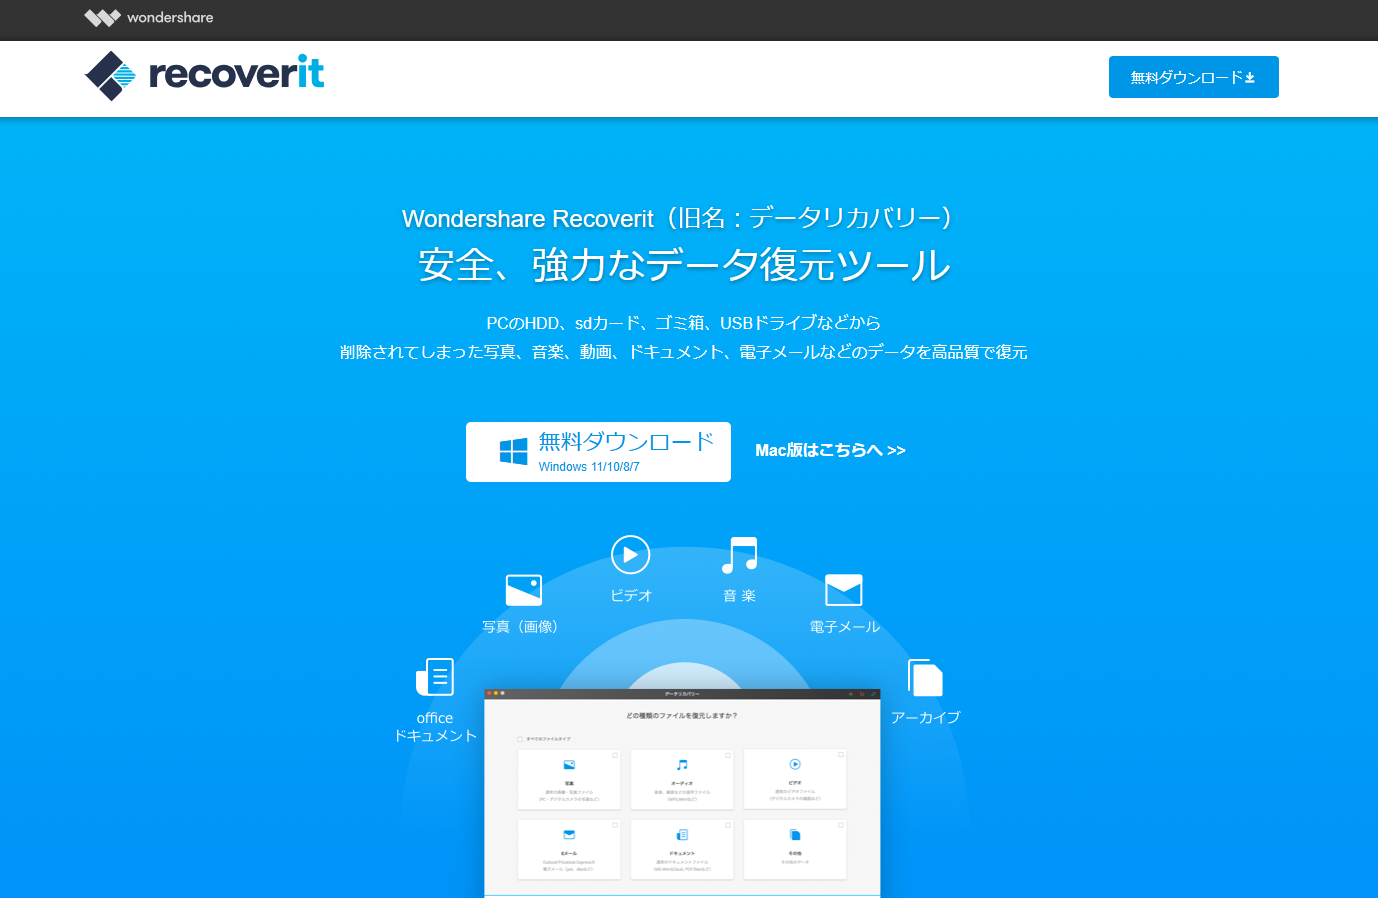
Task: Check すべてのファイルタイプ checkbox in app preview
Action: 520,739
